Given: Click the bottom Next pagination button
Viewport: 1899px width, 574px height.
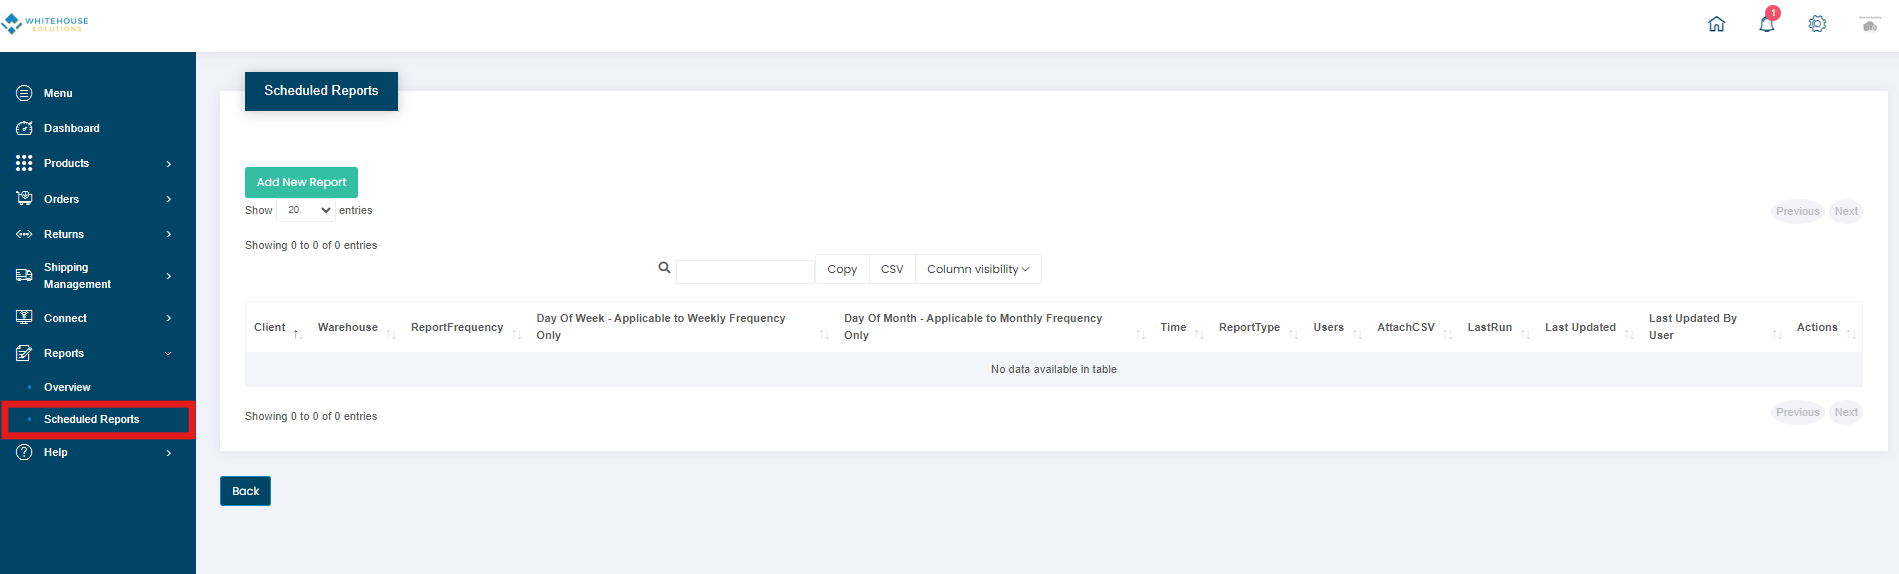Looking at the screenshot, I should coord(1846,412).
